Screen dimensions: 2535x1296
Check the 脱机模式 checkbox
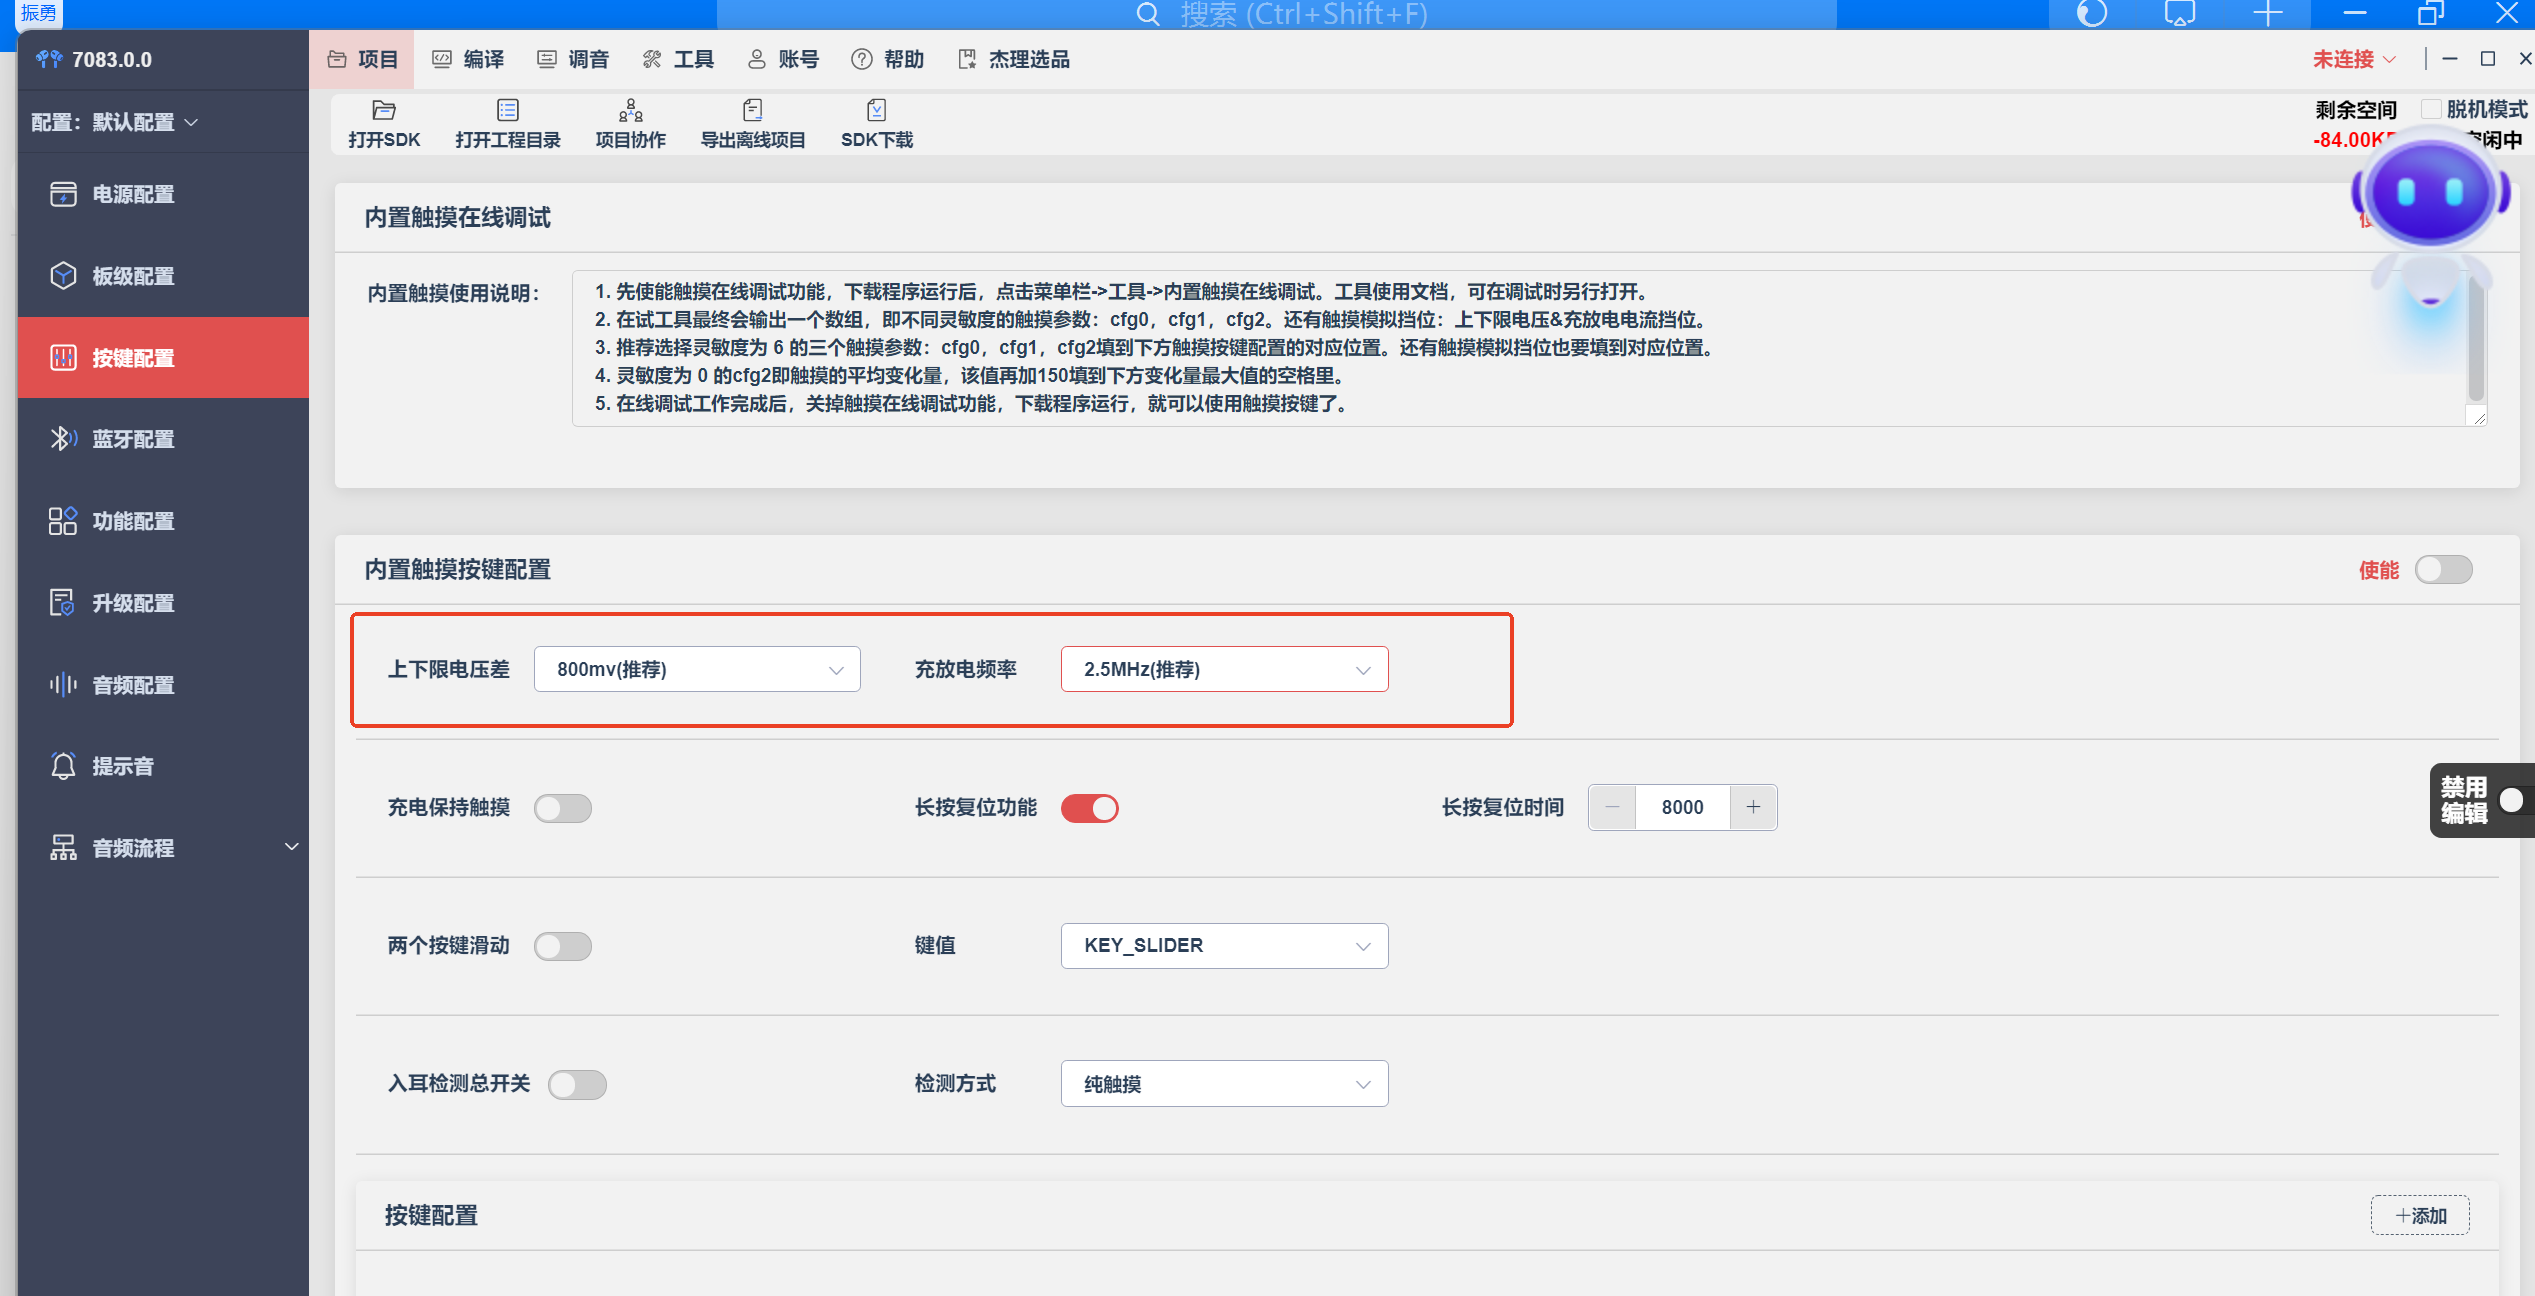coord(2431,109)
